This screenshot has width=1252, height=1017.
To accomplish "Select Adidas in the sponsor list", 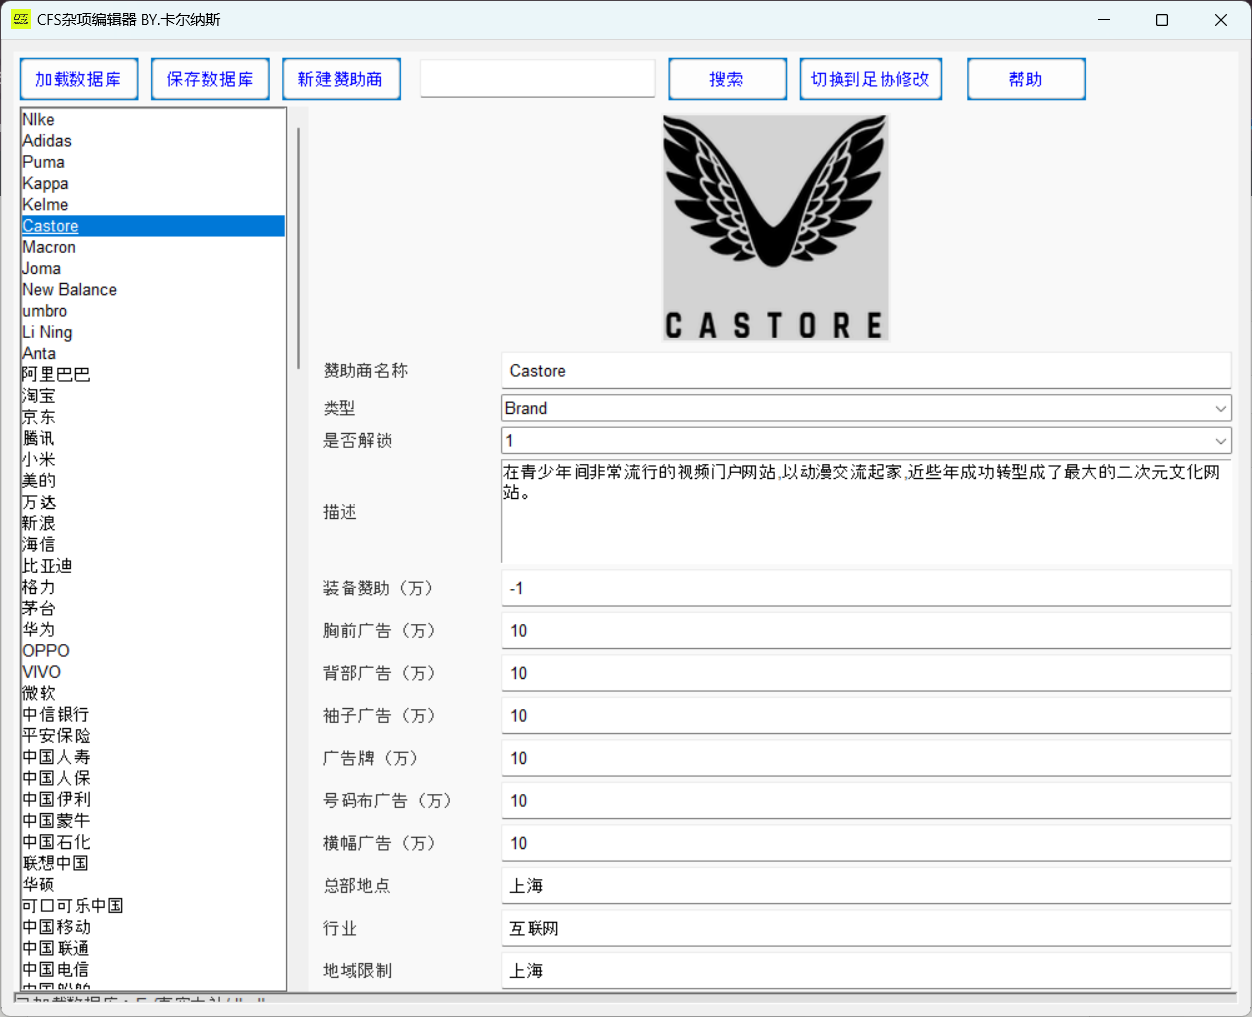I will coord(153,141).
